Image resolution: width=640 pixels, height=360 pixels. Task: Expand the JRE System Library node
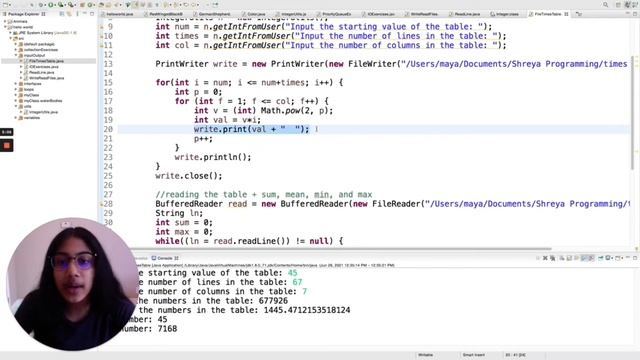(x=10, y=33)
